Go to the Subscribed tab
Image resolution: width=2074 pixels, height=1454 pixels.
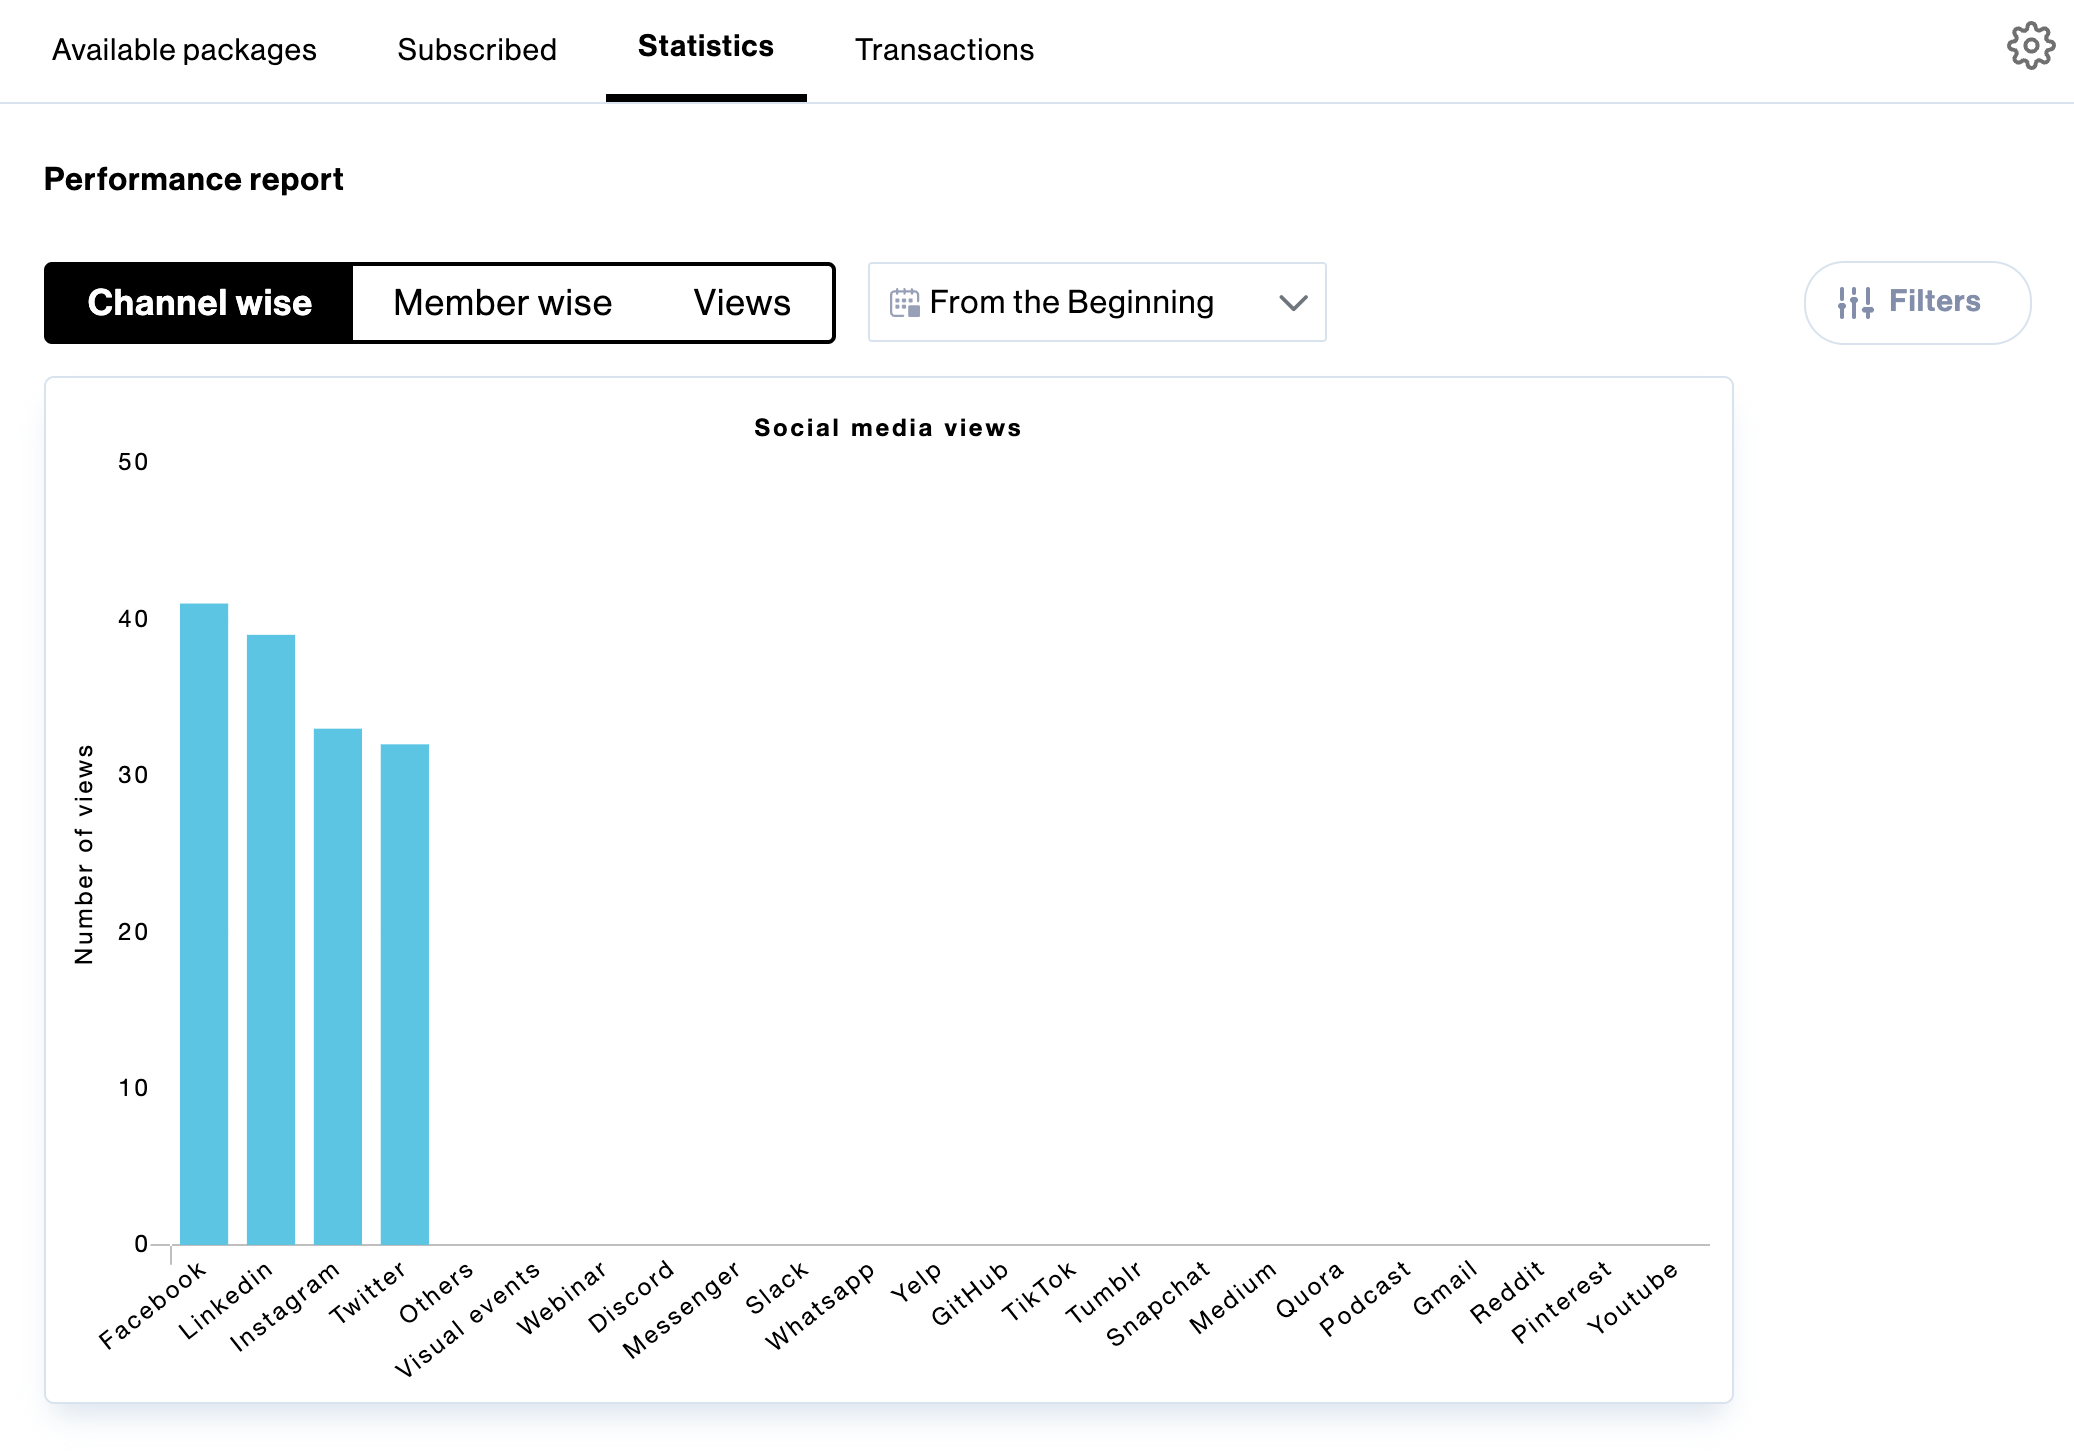point(477,49)
